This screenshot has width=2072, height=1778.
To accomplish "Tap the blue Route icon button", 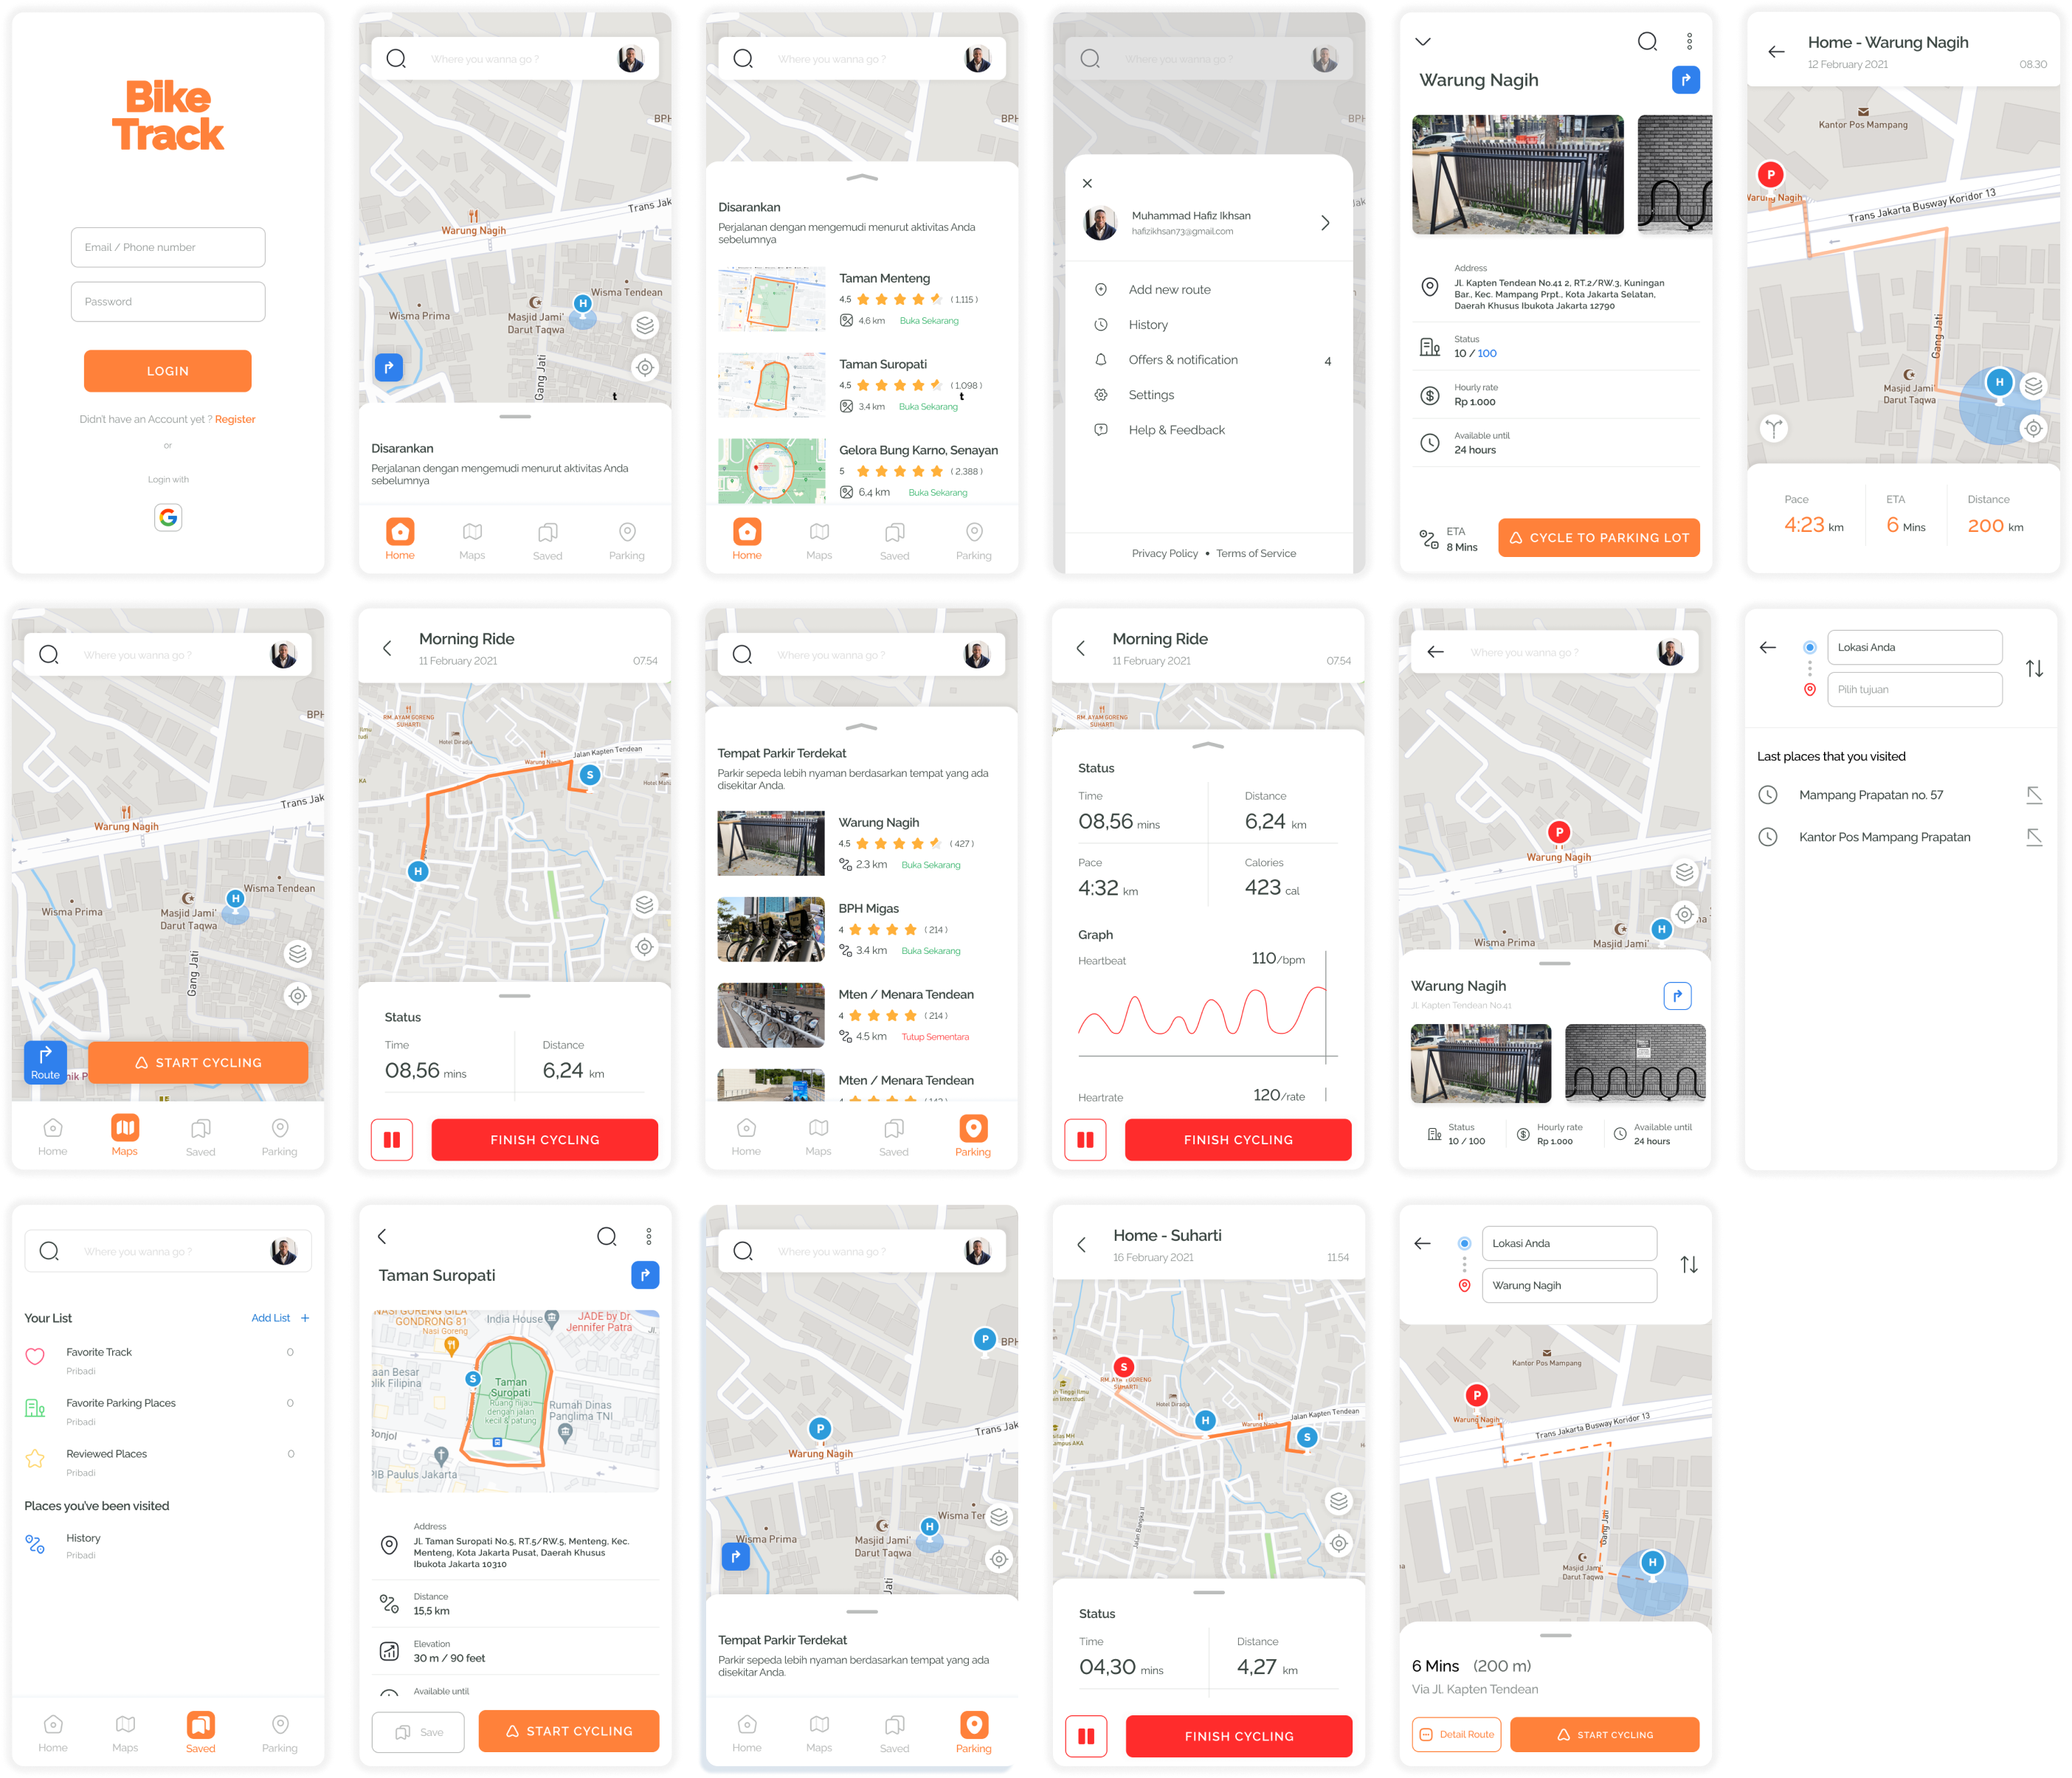I will [x=46, y=1062].
